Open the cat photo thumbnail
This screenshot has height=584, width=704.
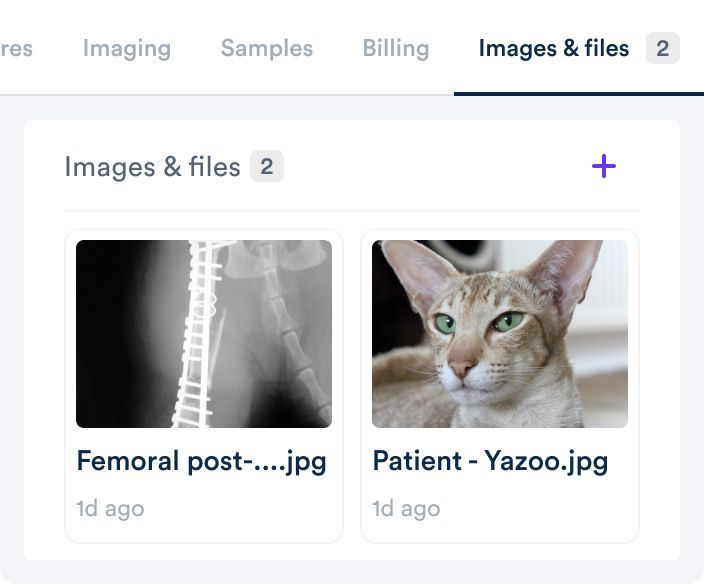pyautogui.click(x=500, y=334)
